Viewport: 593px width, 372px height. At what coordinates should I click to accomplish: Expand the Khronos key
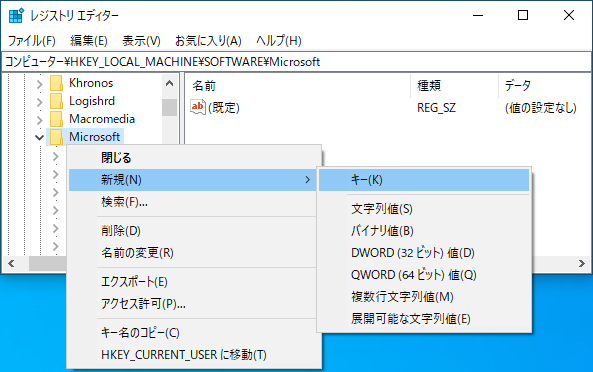(x=40, y=84)
